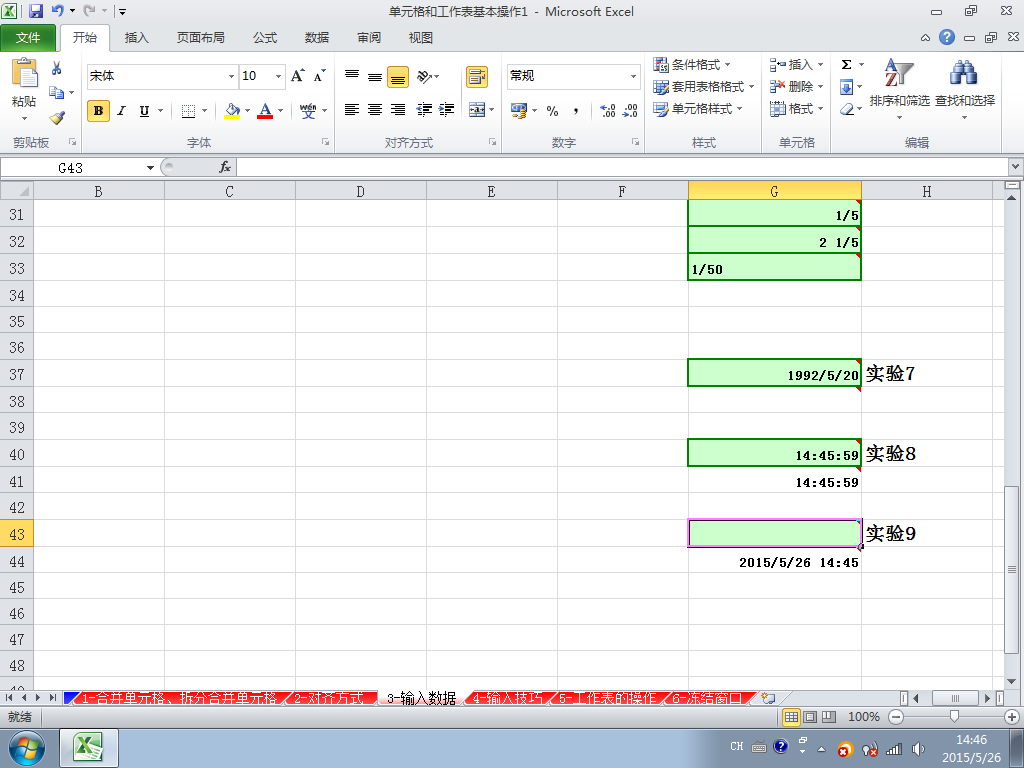Screen dimensions: 1024x768
Task: Click the insert function fx icon
Action: coord(225,168)
